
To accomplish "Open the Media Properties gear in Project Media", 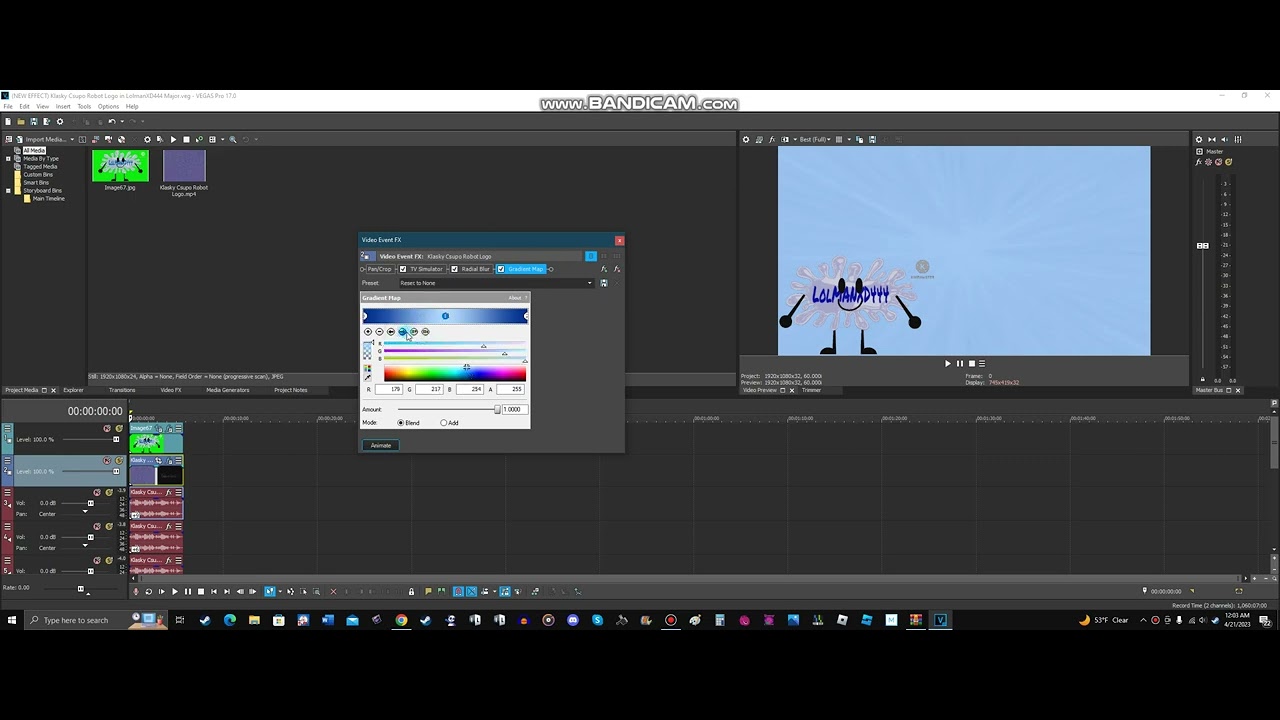I will 147,139.
